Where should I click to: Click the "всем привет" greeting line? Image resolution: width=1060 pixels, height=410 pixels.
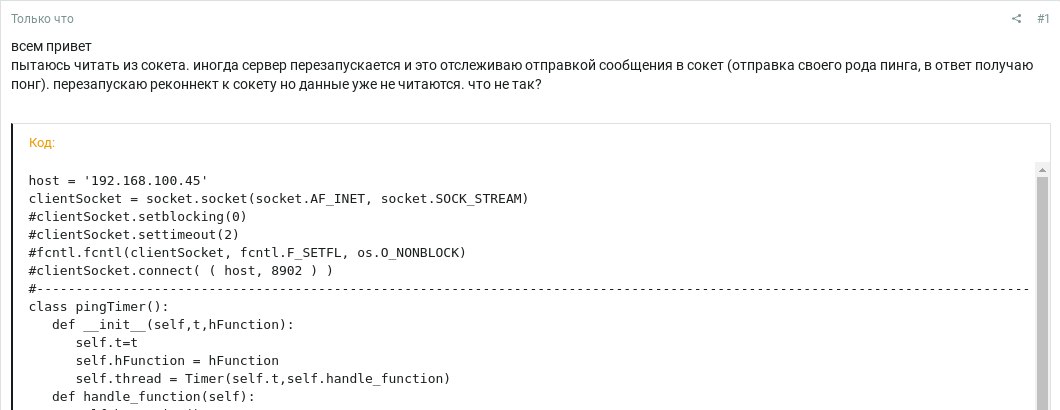[x=51, y=47]
